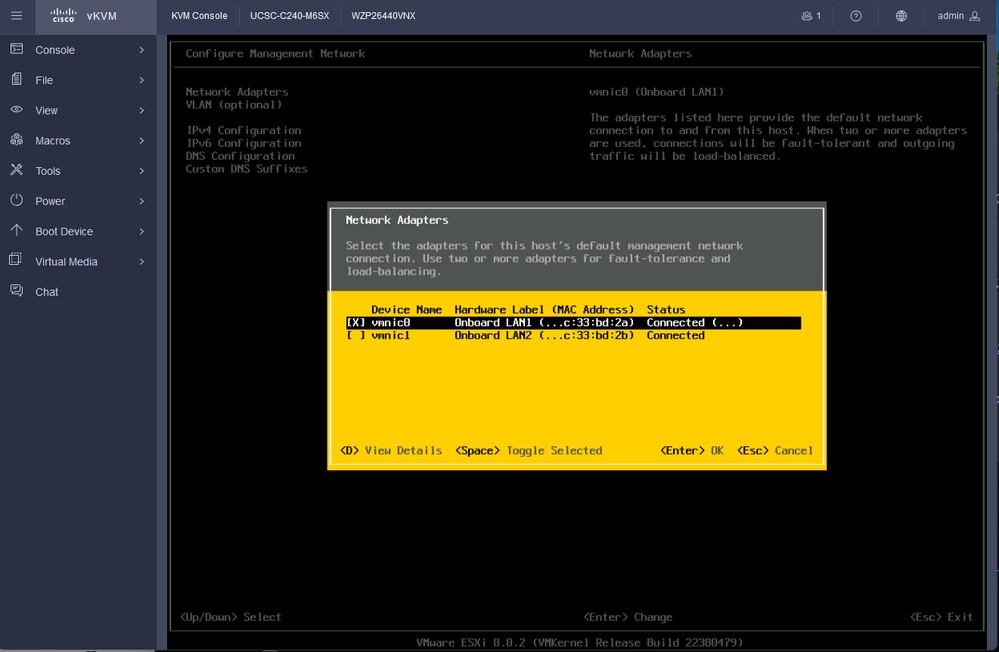999x652 pixels.
Task: Click <Enter> Change at console bottom
Action: tap(628, 617)
